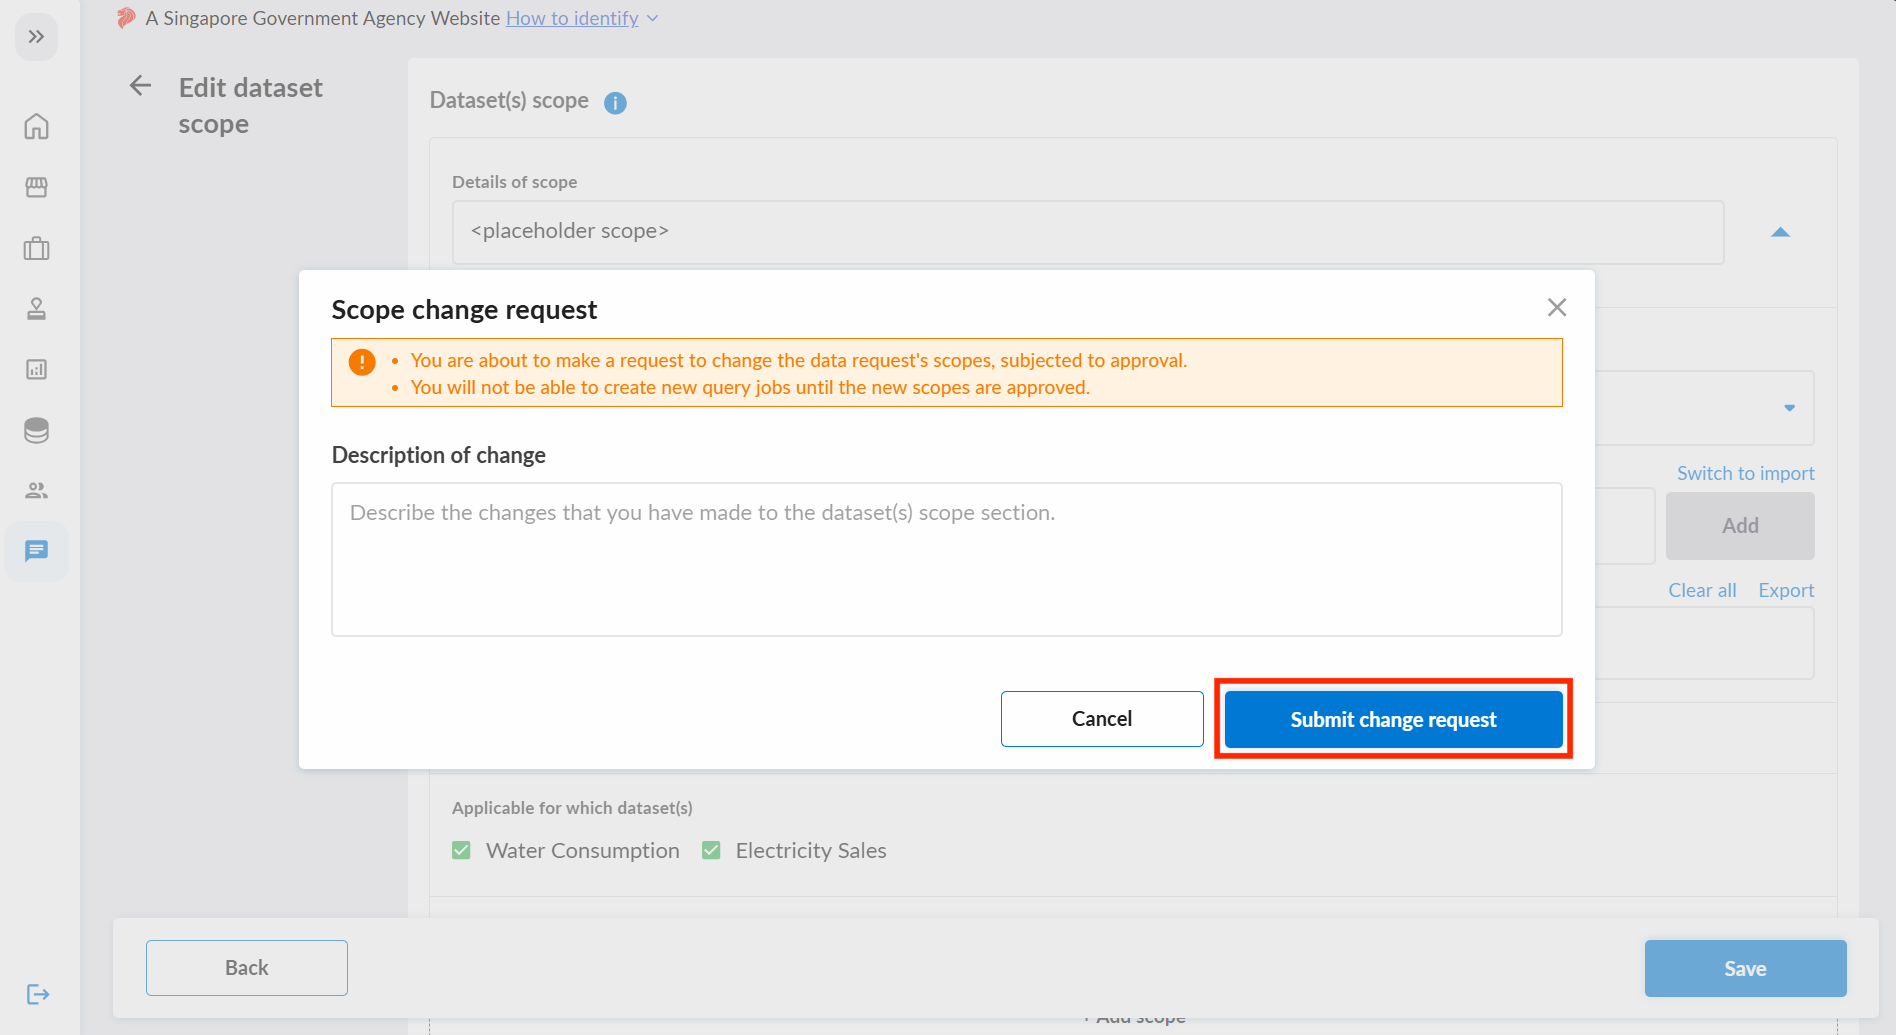Image resolution: width=1896 pixels, height=1035 pixels.
Task: Focus the Description of change text area
Action: [946, 559]
